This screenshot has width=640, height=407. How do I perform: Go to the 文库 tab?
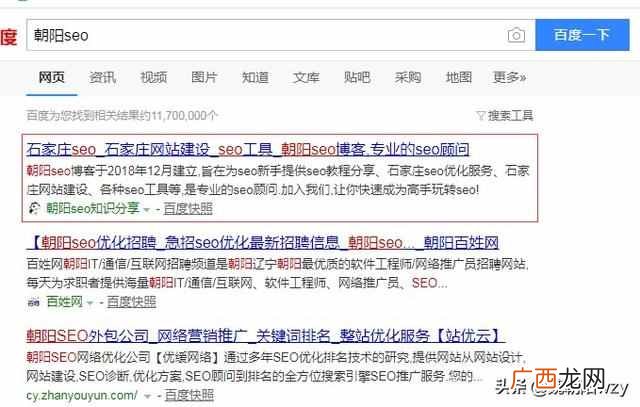tap(306, 77)
